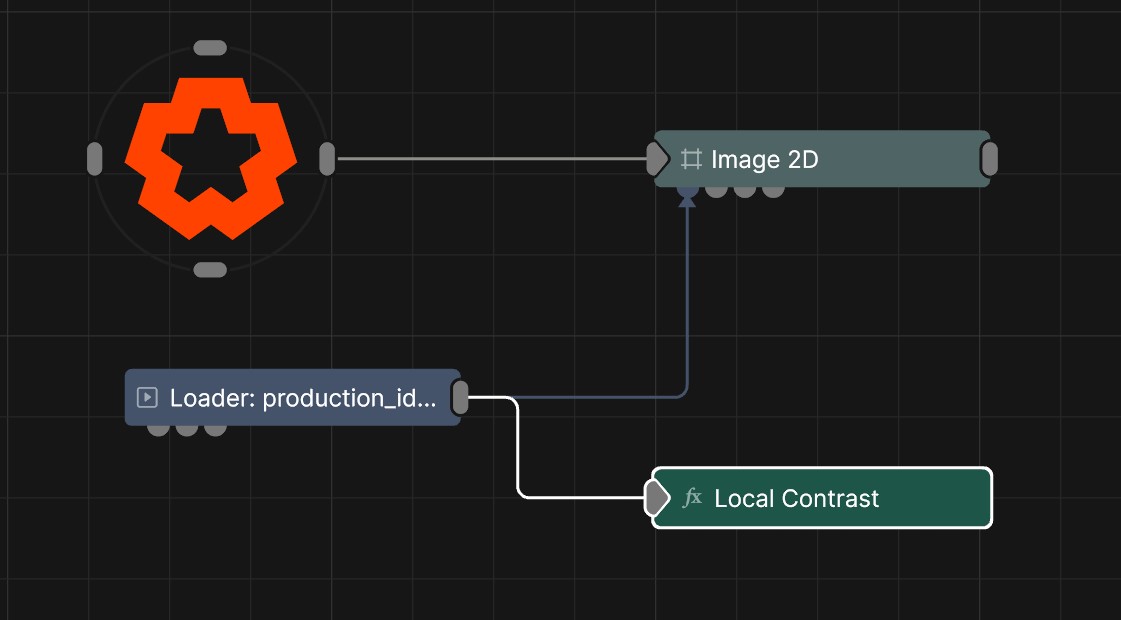Image resolution: width=1121 pixels, height=620 pixels.
Task: Click Local Contrast input port
Action: pyautogui.click(x=656, y=497)
